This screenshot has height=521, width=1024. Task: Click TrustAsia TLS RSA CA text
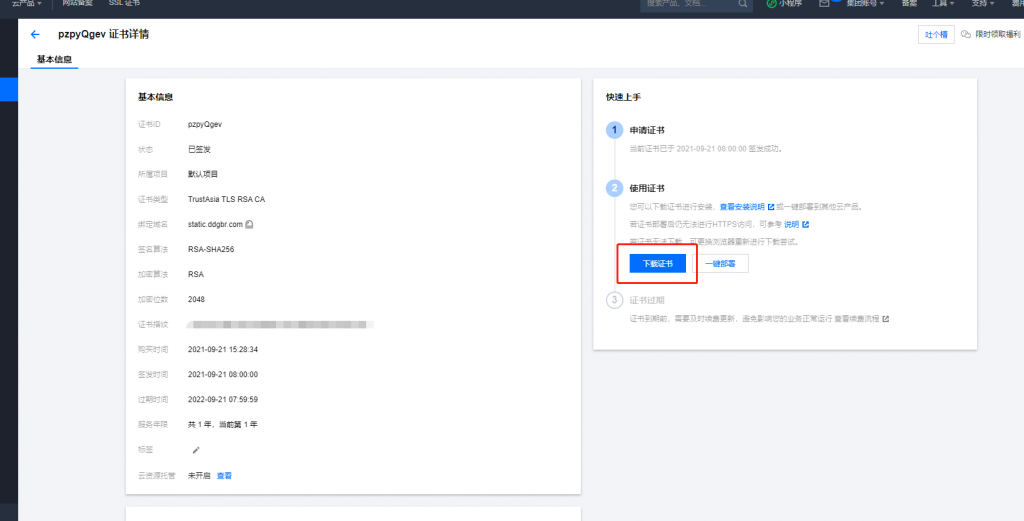[226, 199]
